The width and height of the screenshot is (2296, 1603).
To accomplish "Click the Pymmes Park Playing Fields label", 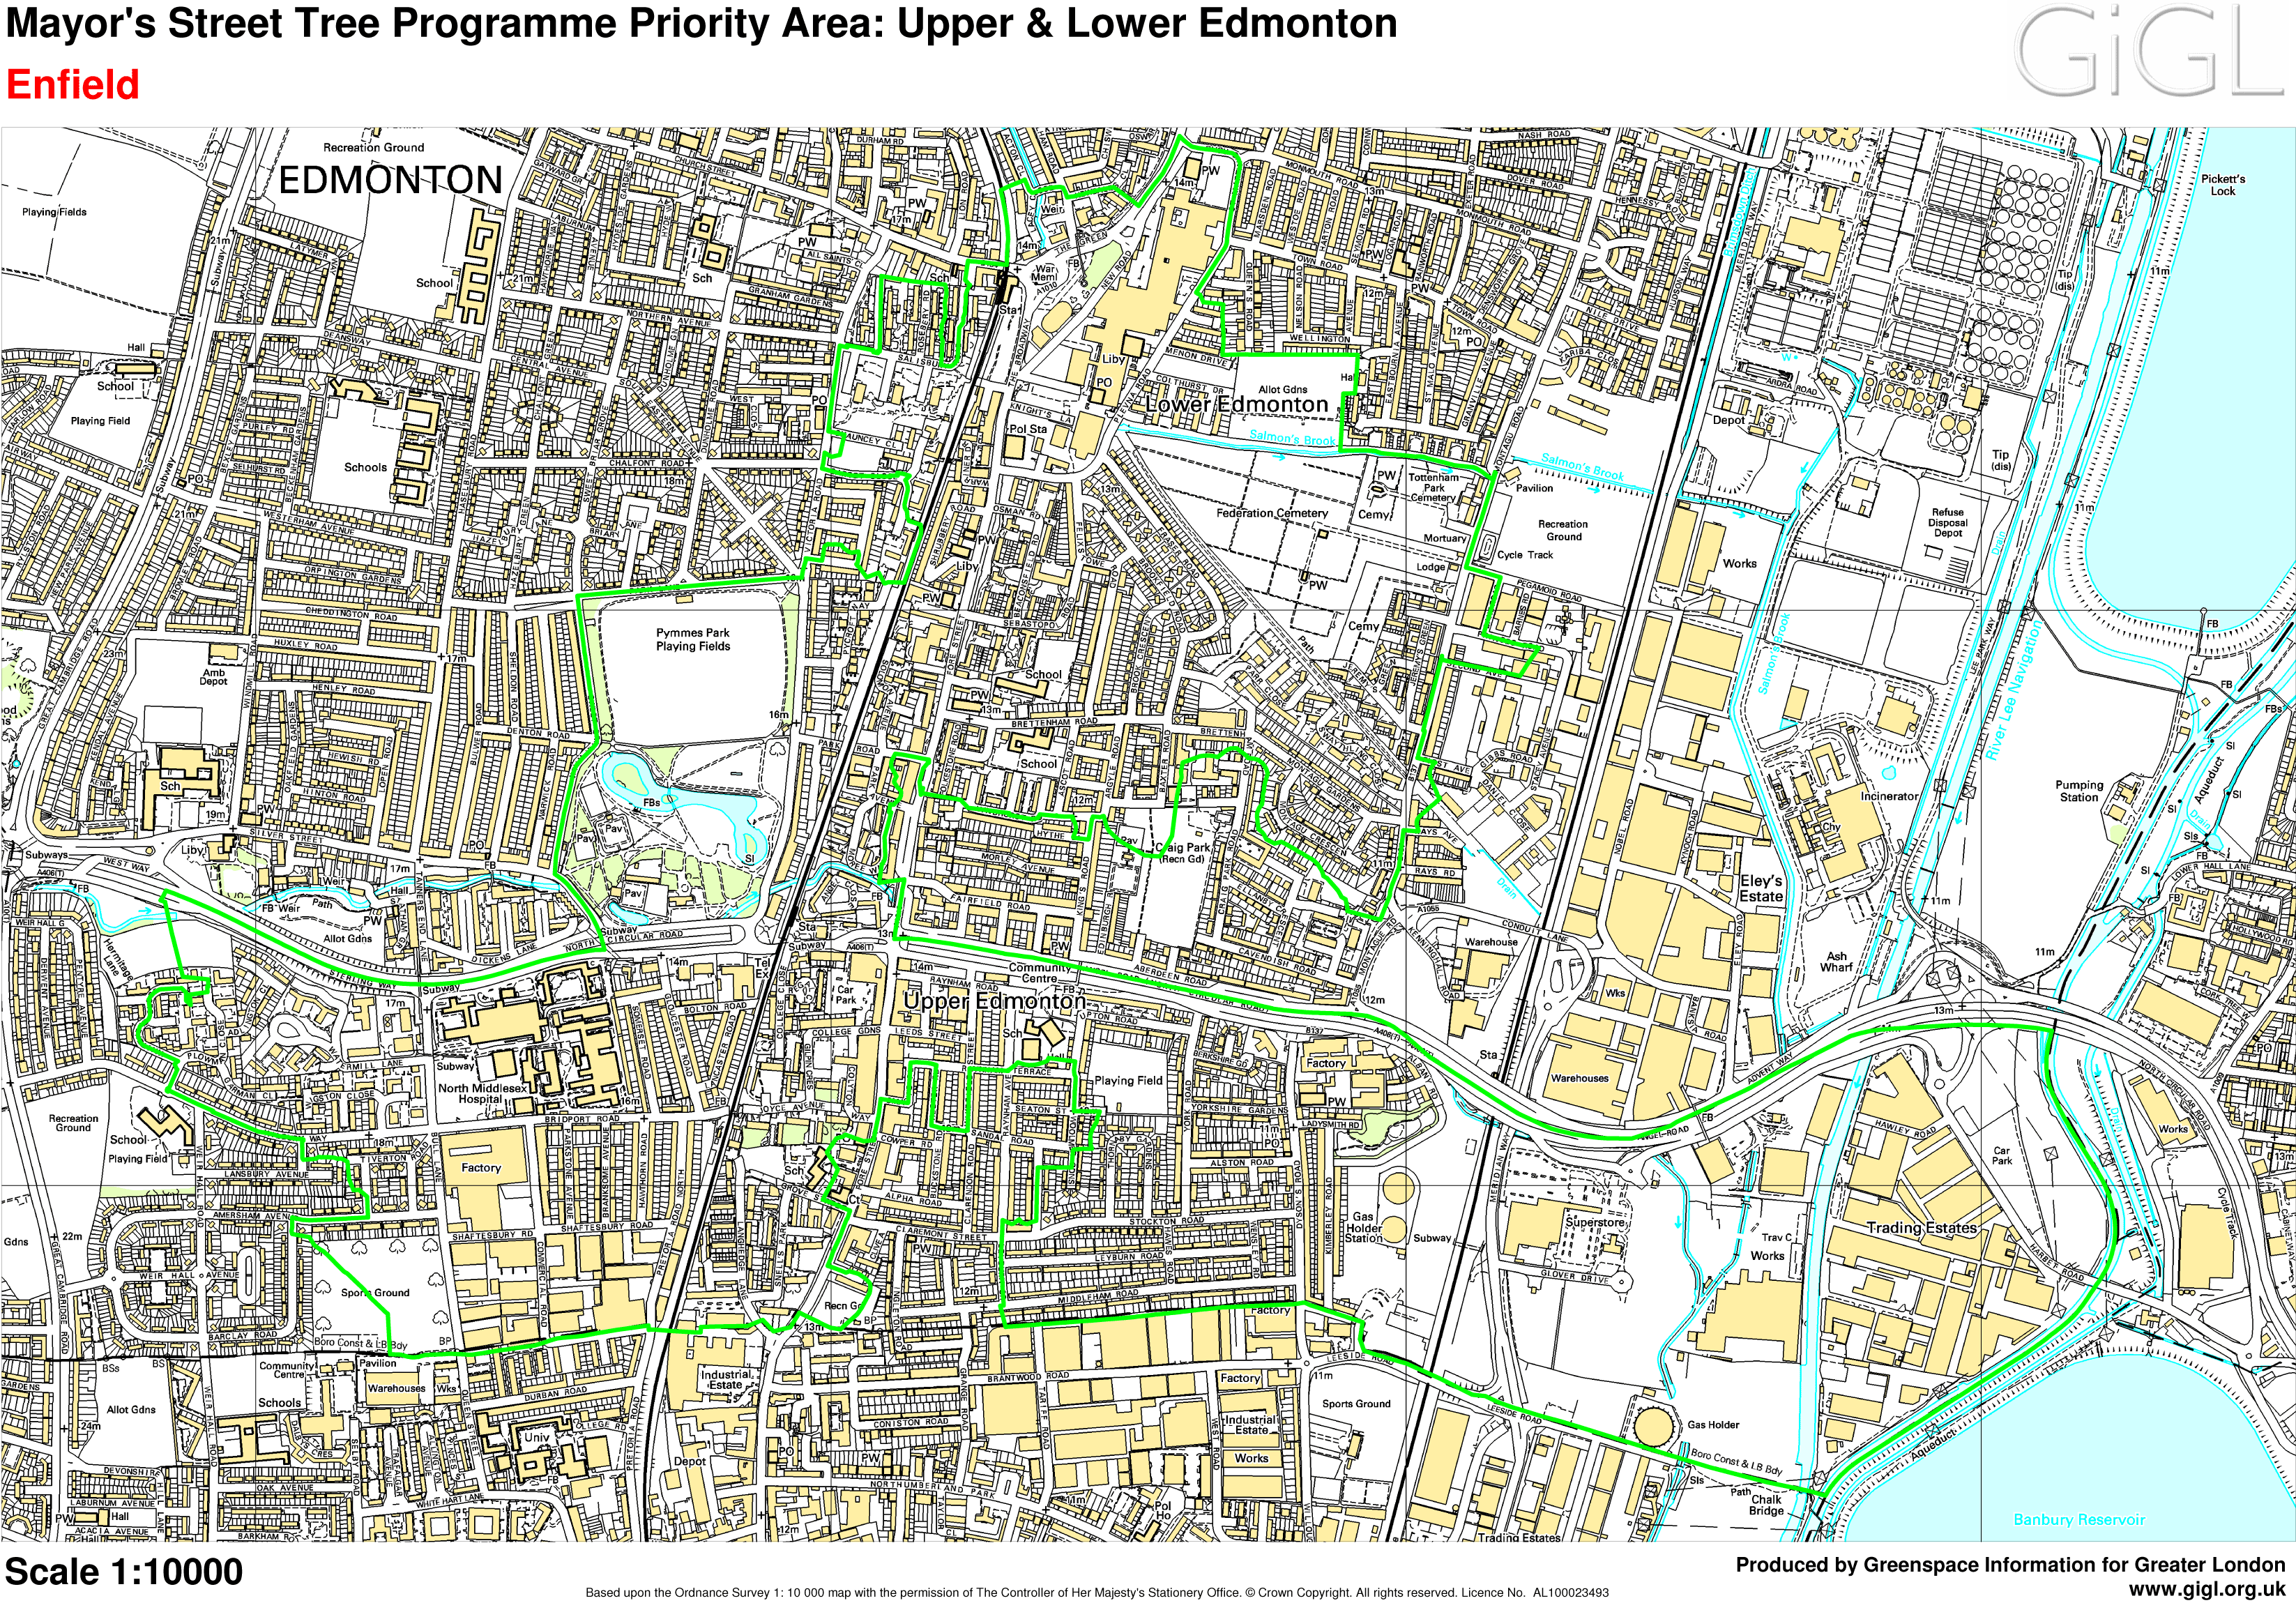I will [693, 640].
